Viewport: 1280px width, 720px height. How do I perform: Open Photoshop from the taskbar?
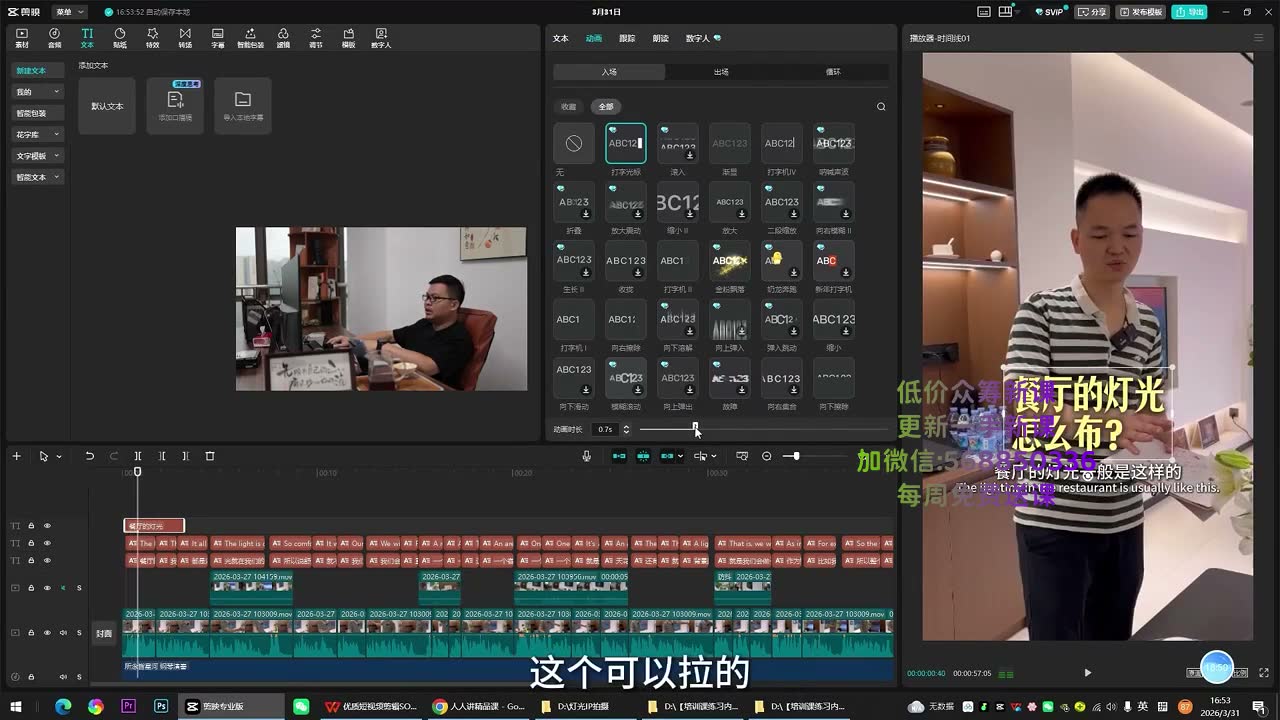[x=161, y=706]
